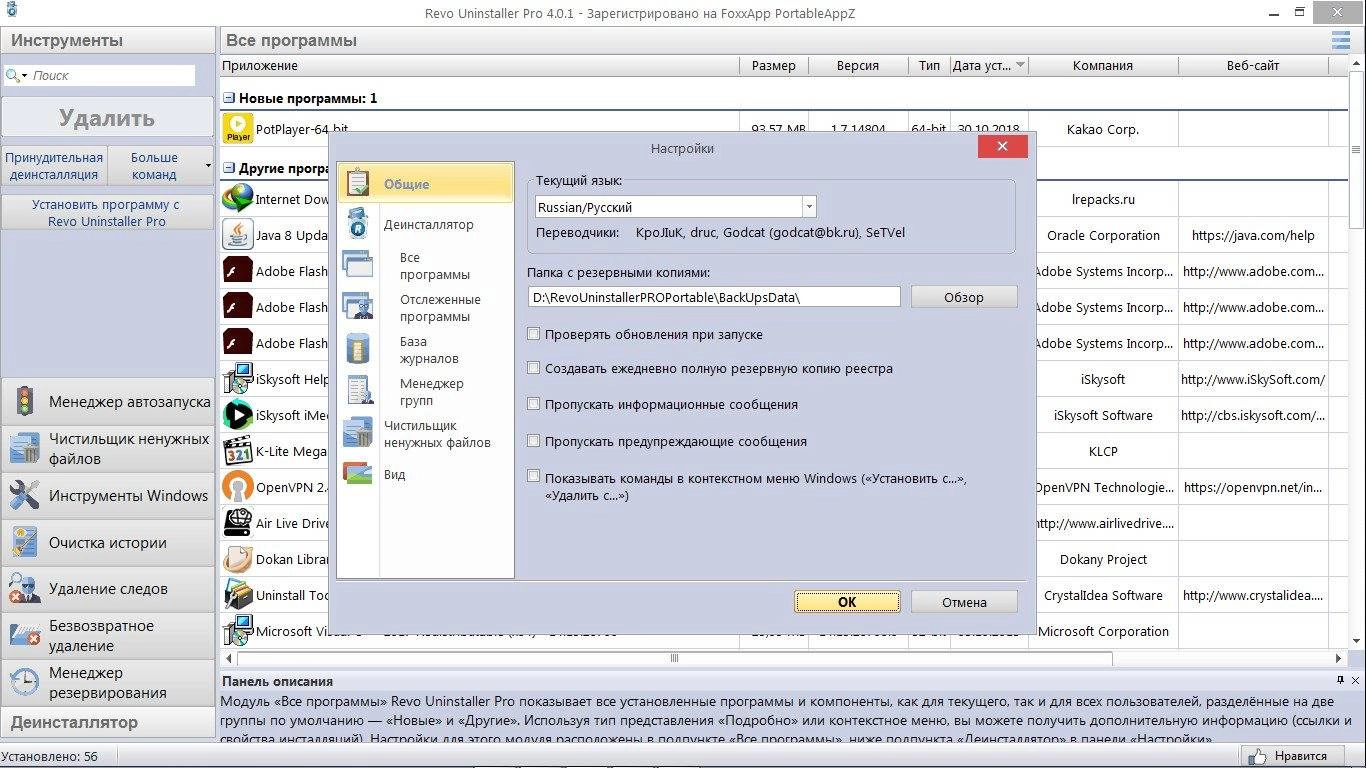Enable check for updates at startup
The height and width of the screenshot is (768, 1366).
pyautogui.click(x=534, y=334)
